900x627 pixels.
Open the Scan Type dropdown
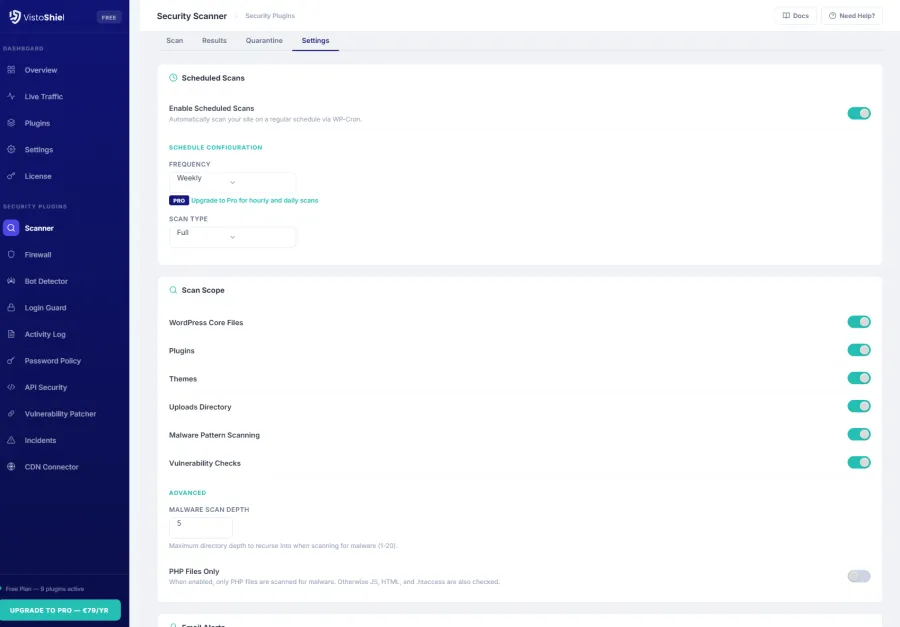coord(232,236)
